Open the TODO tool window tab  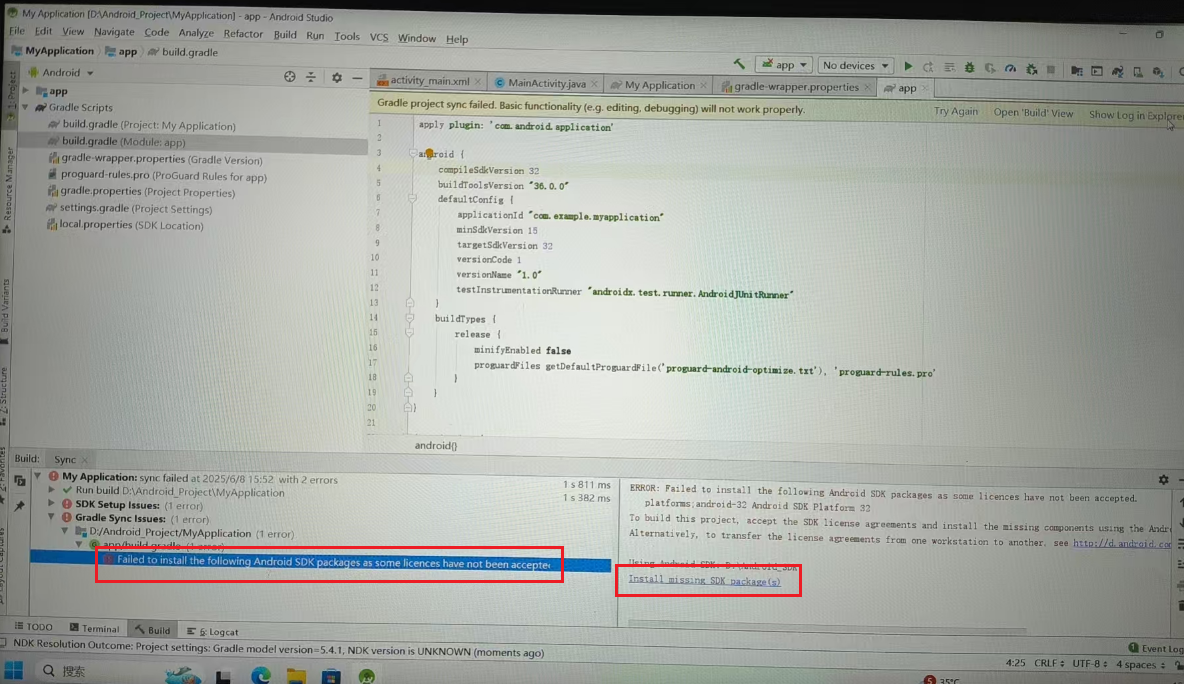click(x=34, y=627)
